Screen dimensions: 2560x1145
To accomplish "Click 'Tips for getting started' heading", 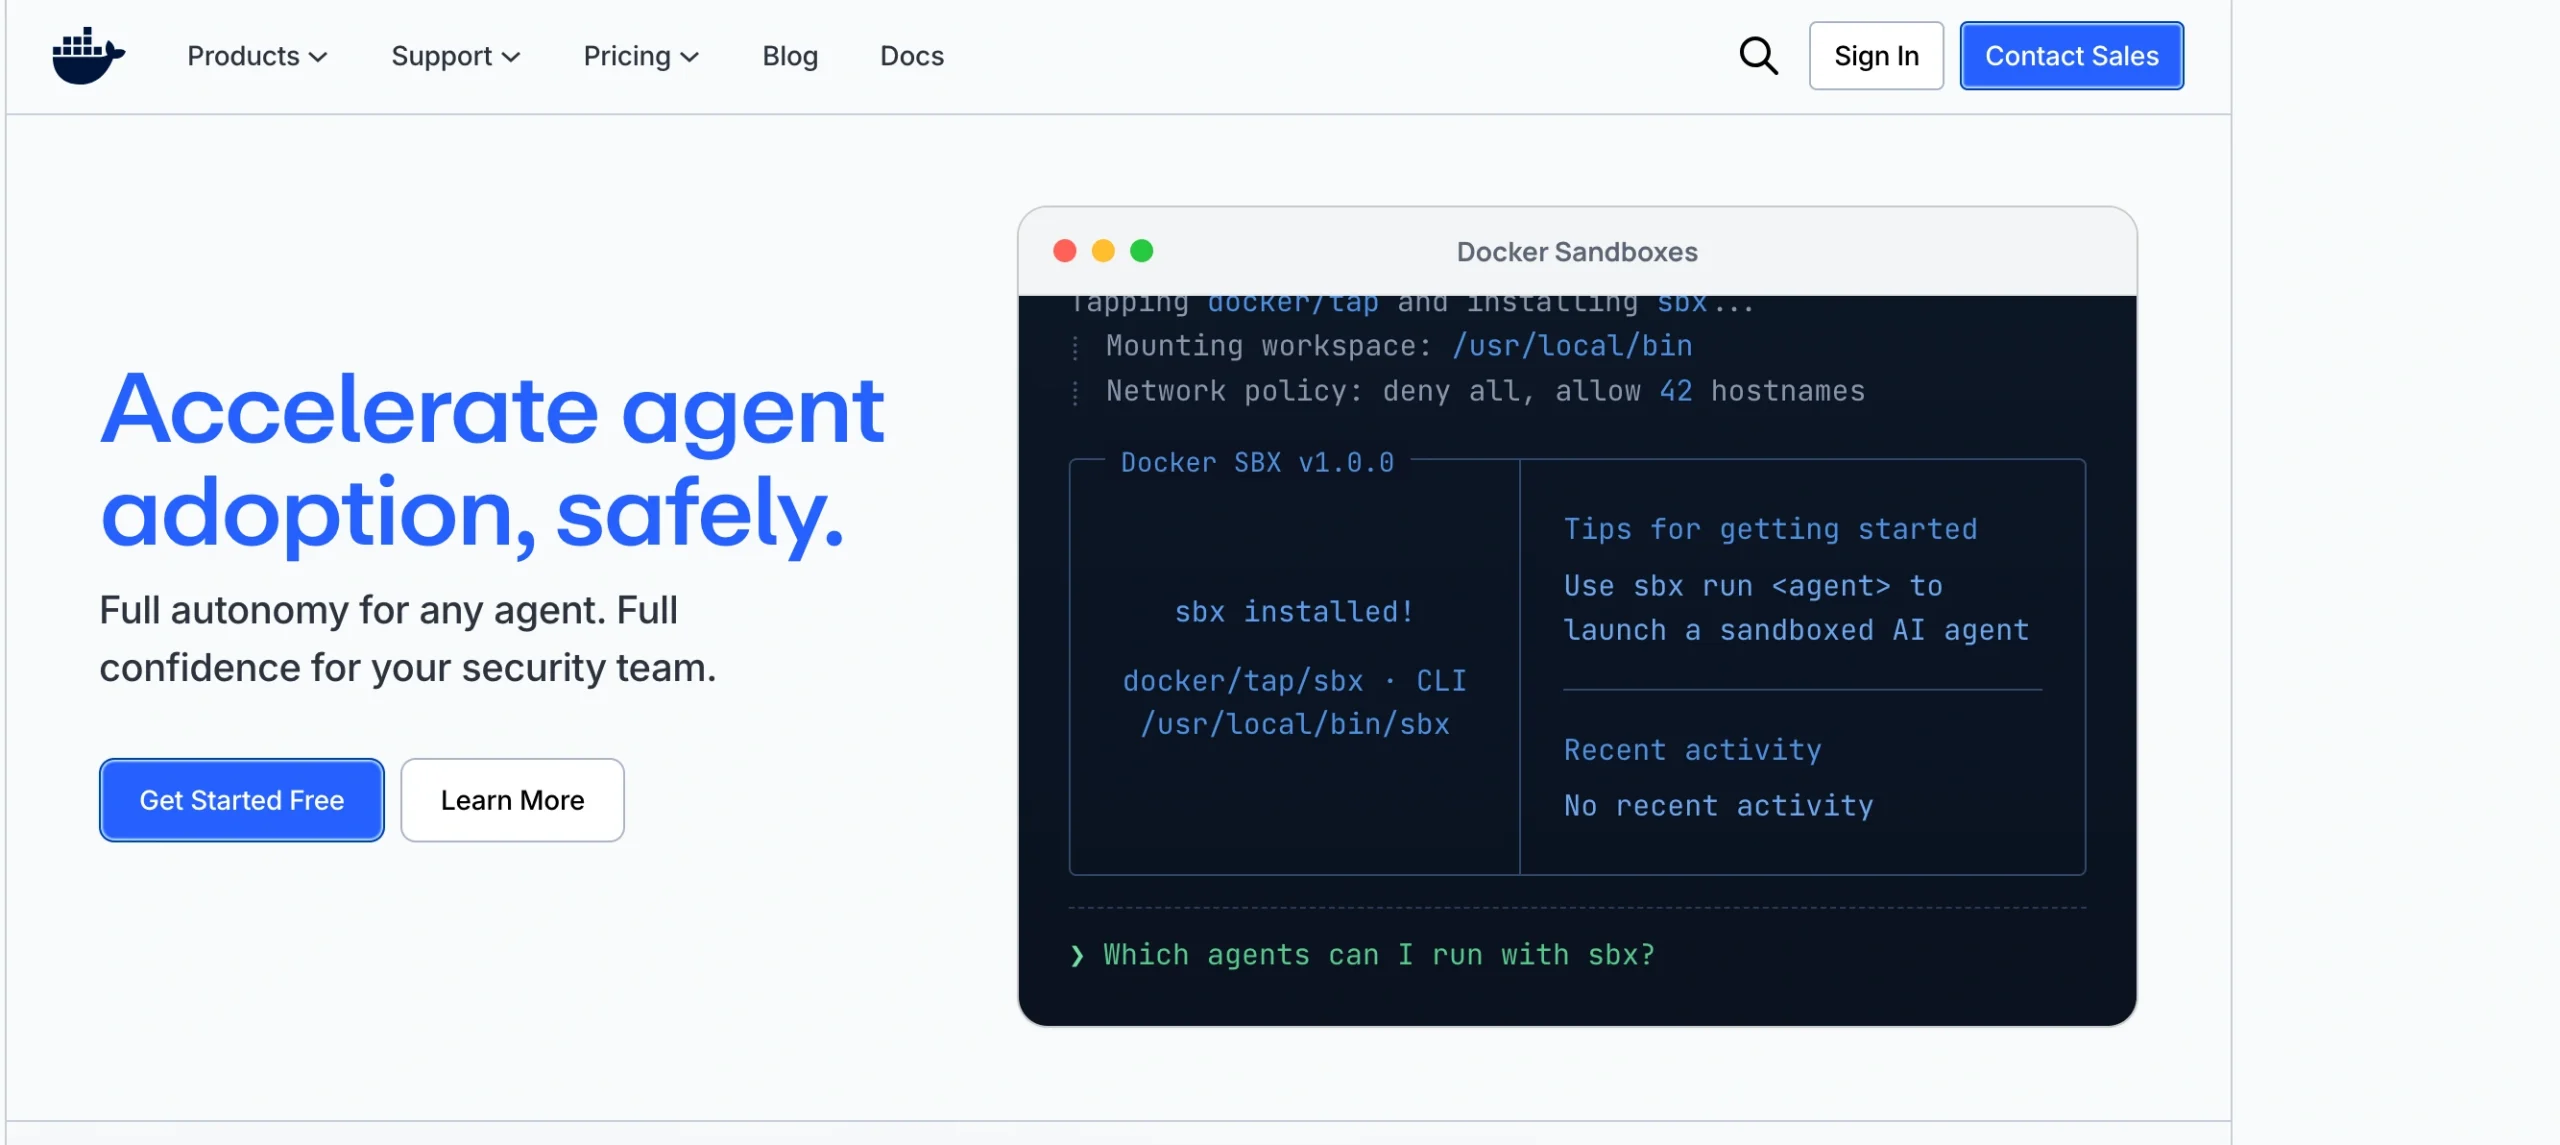I will tap(1771, 529).
